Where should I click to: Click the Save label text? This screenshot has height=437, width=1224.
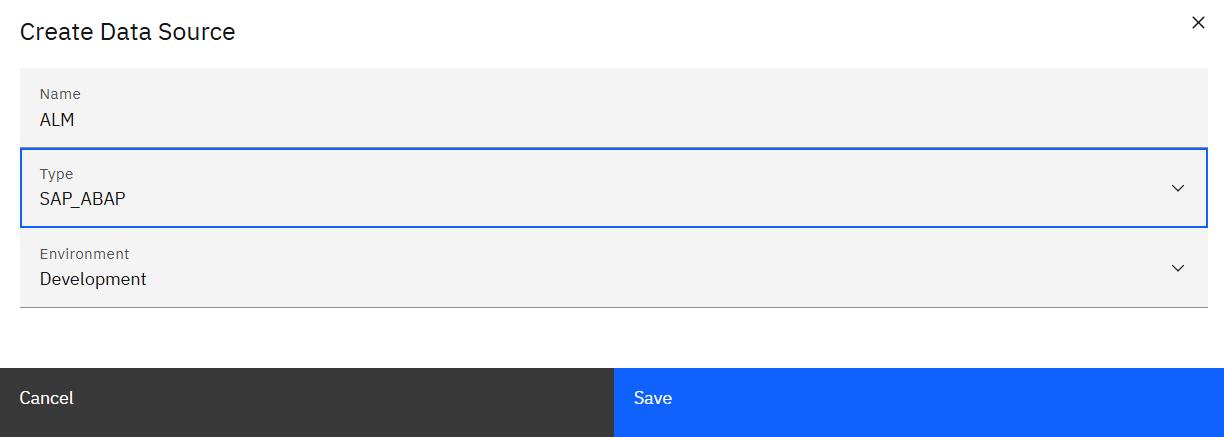click(x=653, y=398)
